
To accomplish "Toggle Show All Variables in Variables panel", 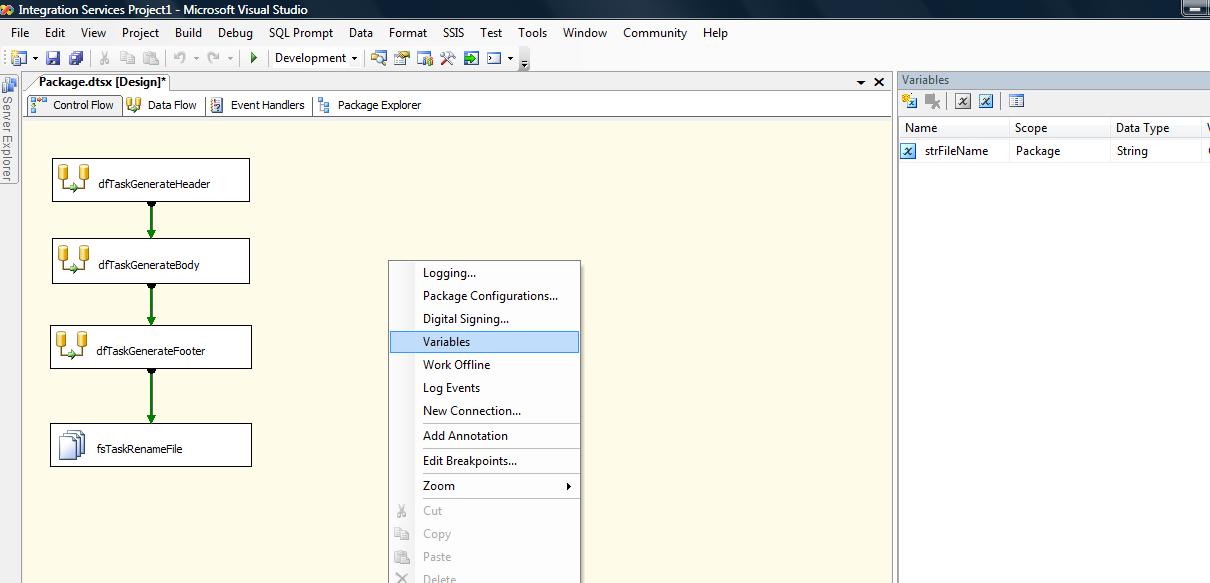I will click(x=984, y=101).
